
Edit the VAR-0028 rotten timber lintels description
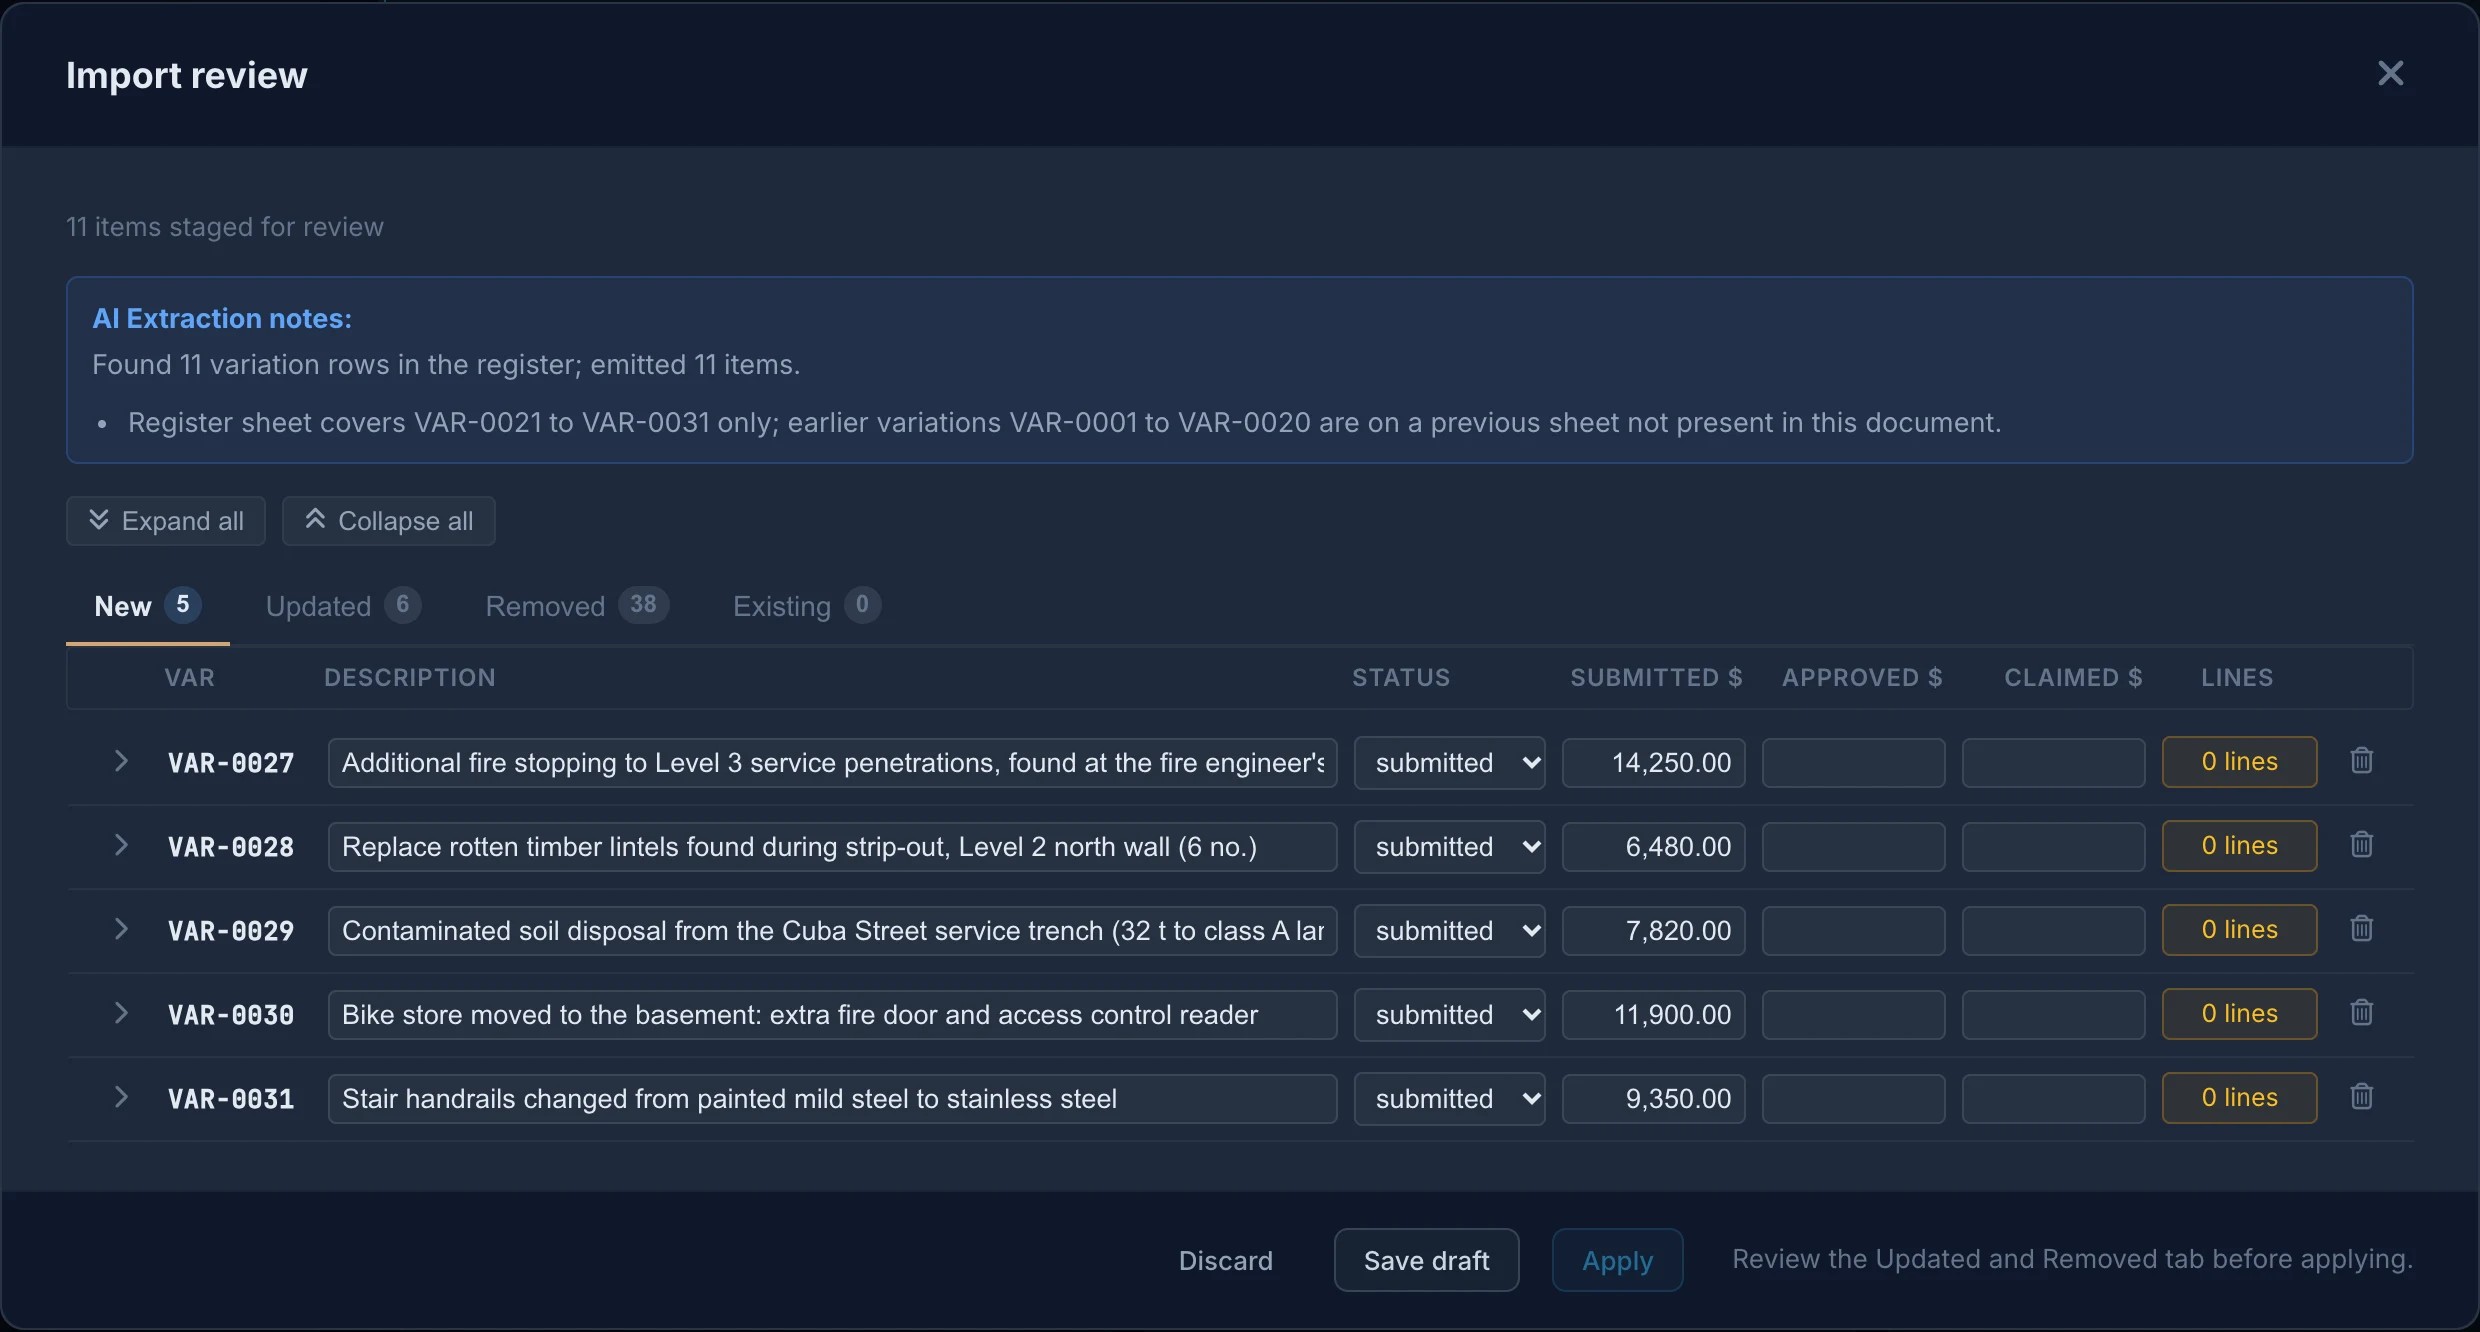point(832,847)
